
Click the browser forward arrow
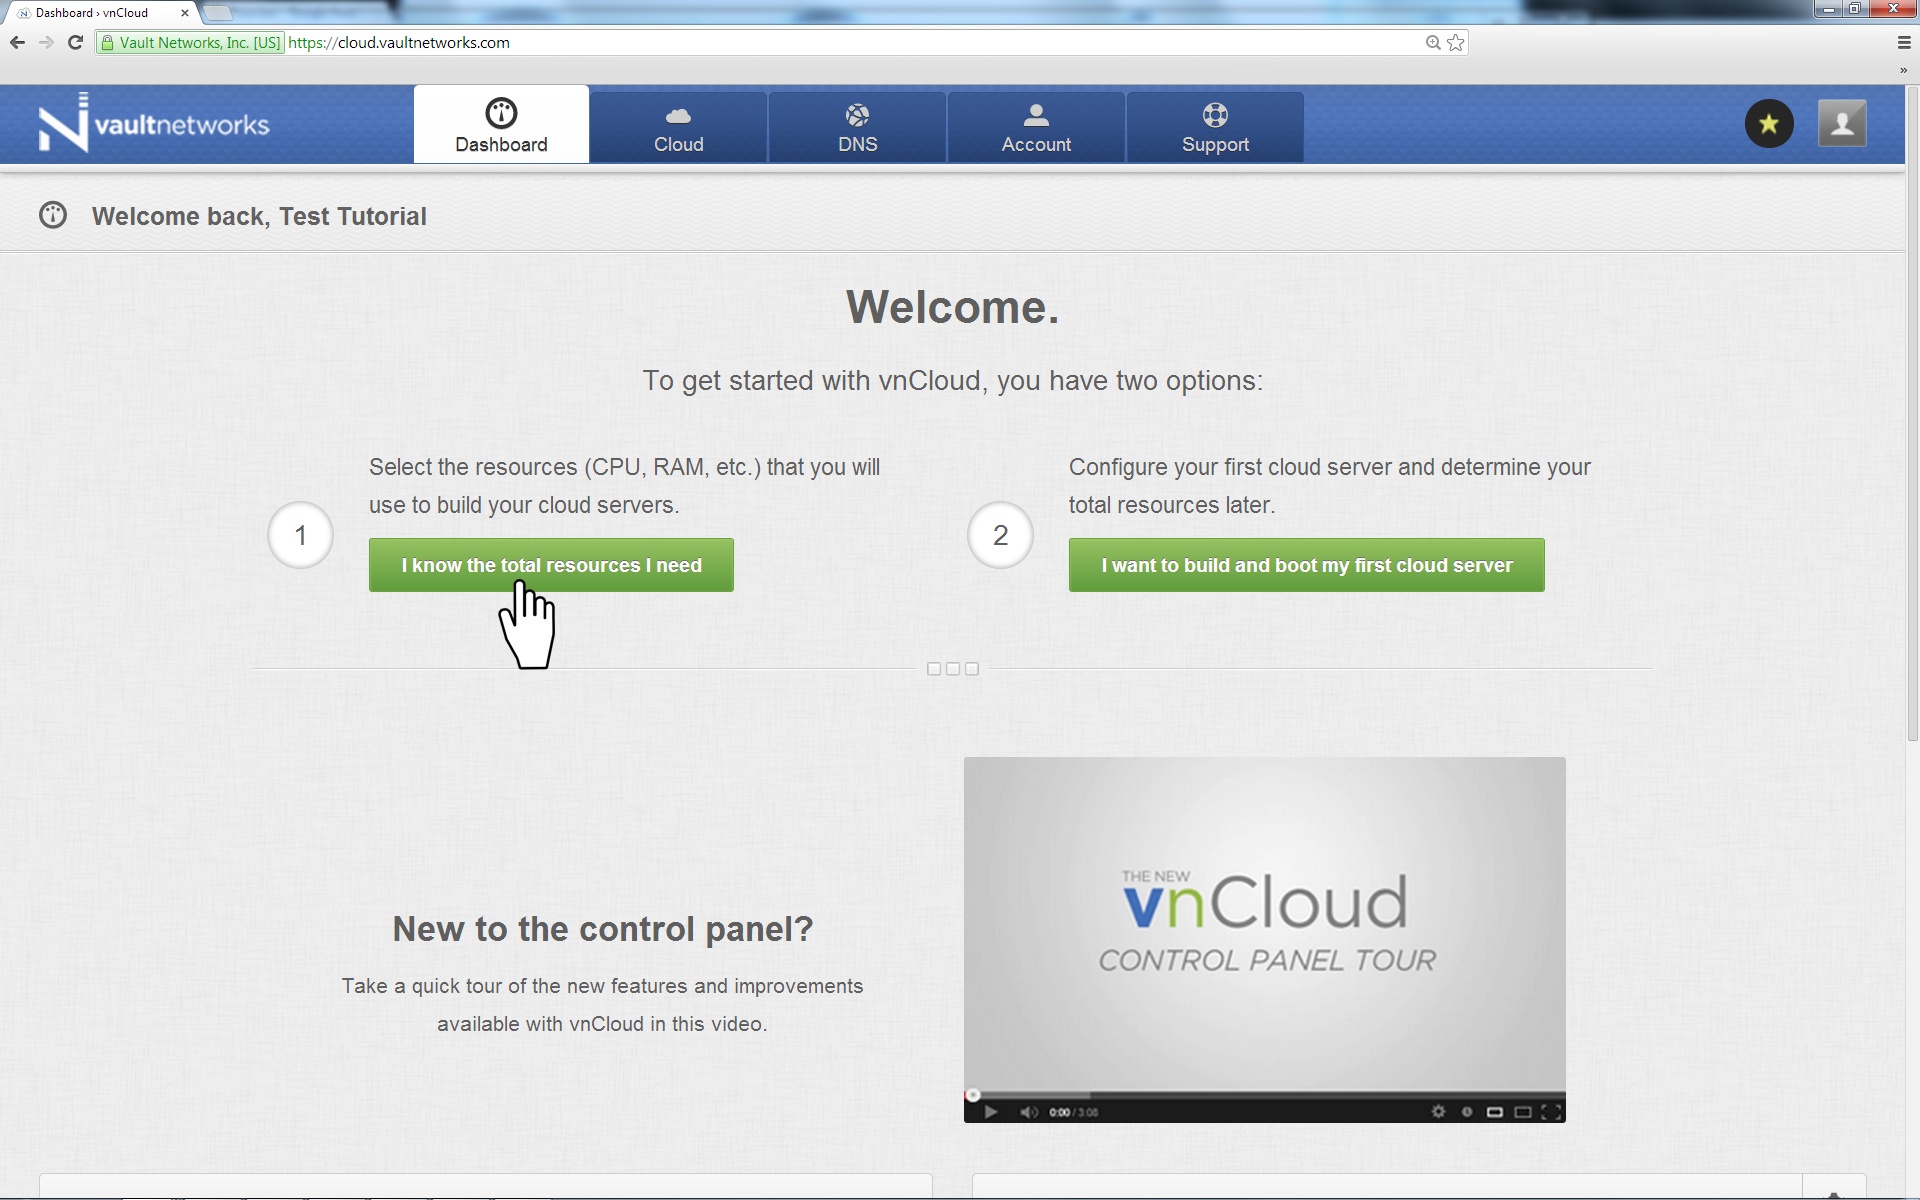46,42
